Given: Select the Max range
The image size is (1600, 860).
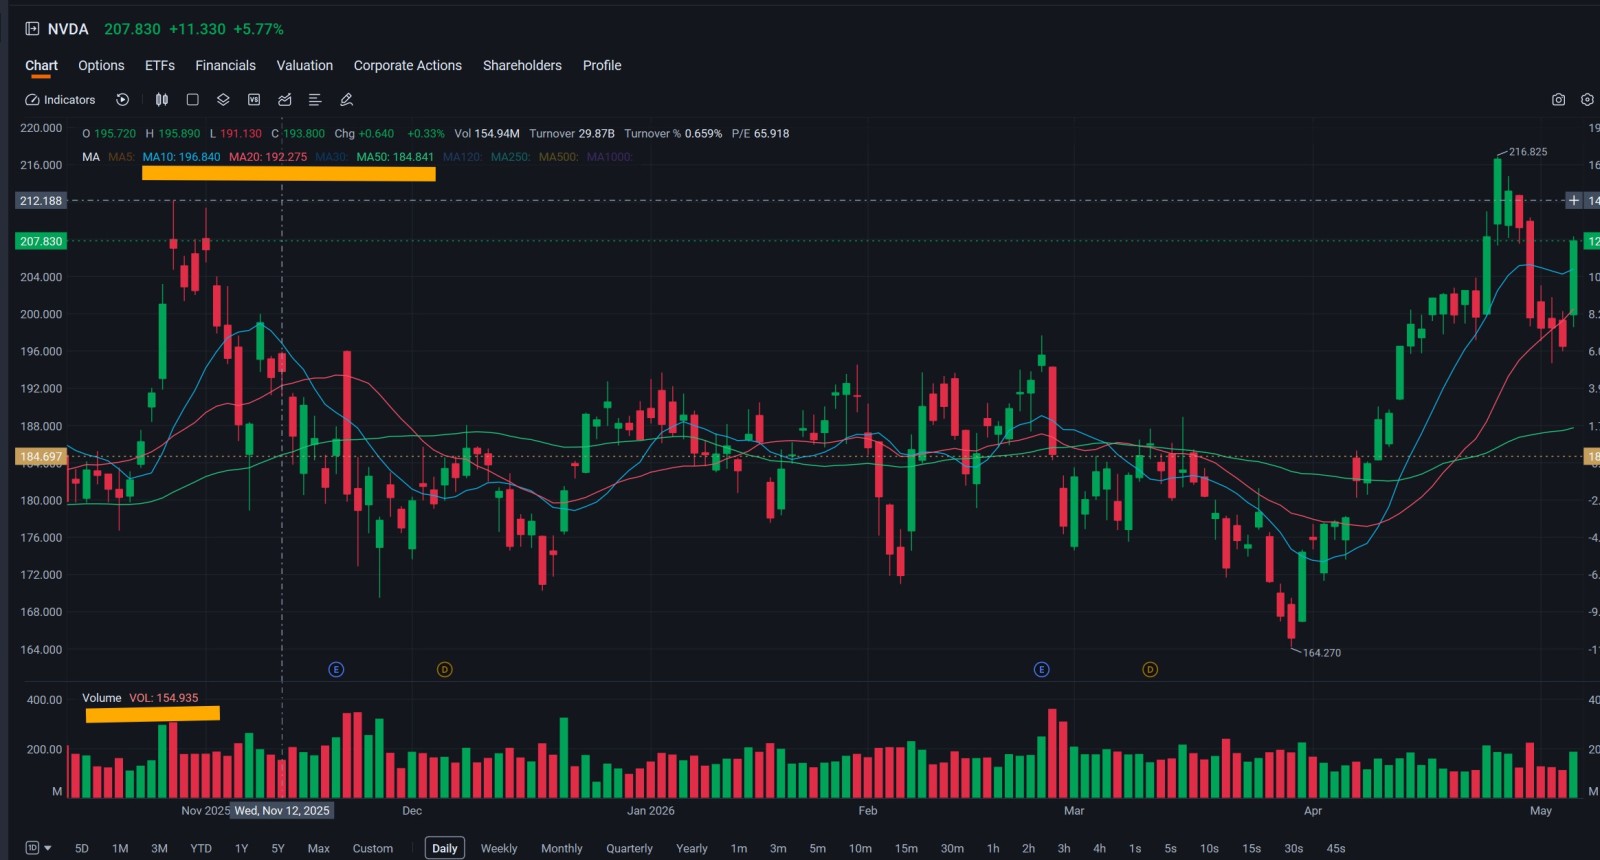Looking at the screenshot, I should (318, 848).
